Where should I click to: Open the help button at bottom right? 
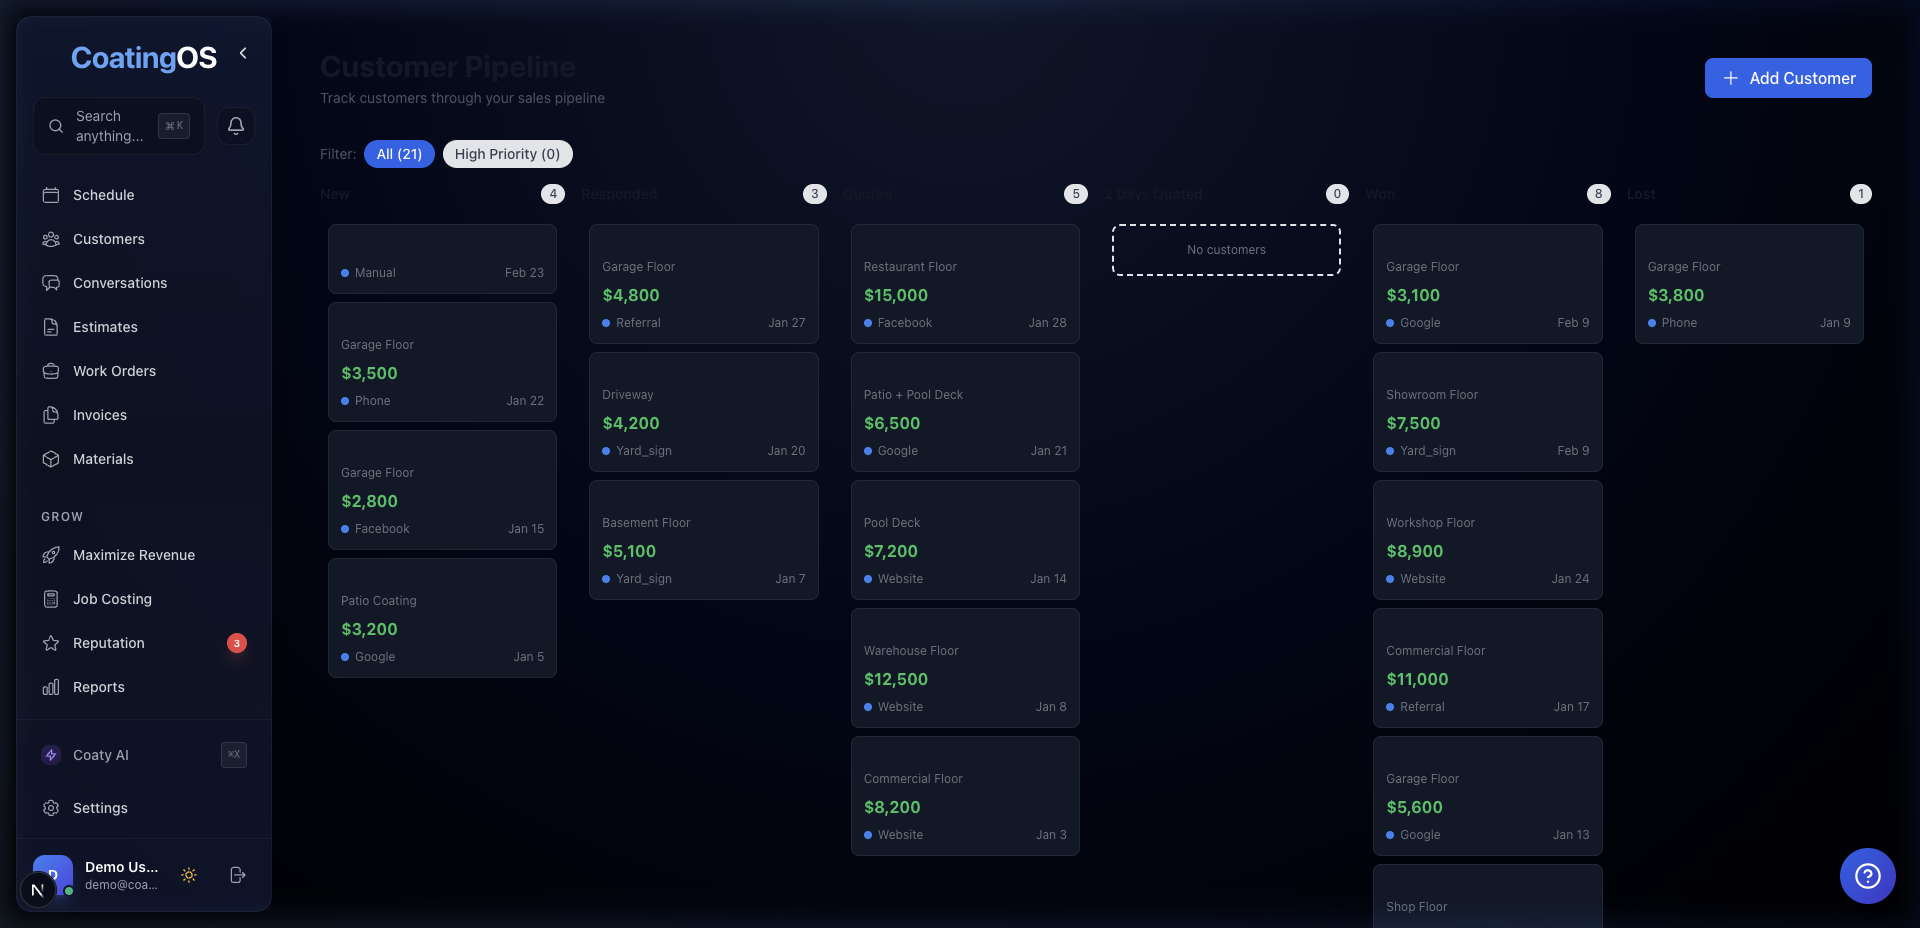click(1866, 875)
